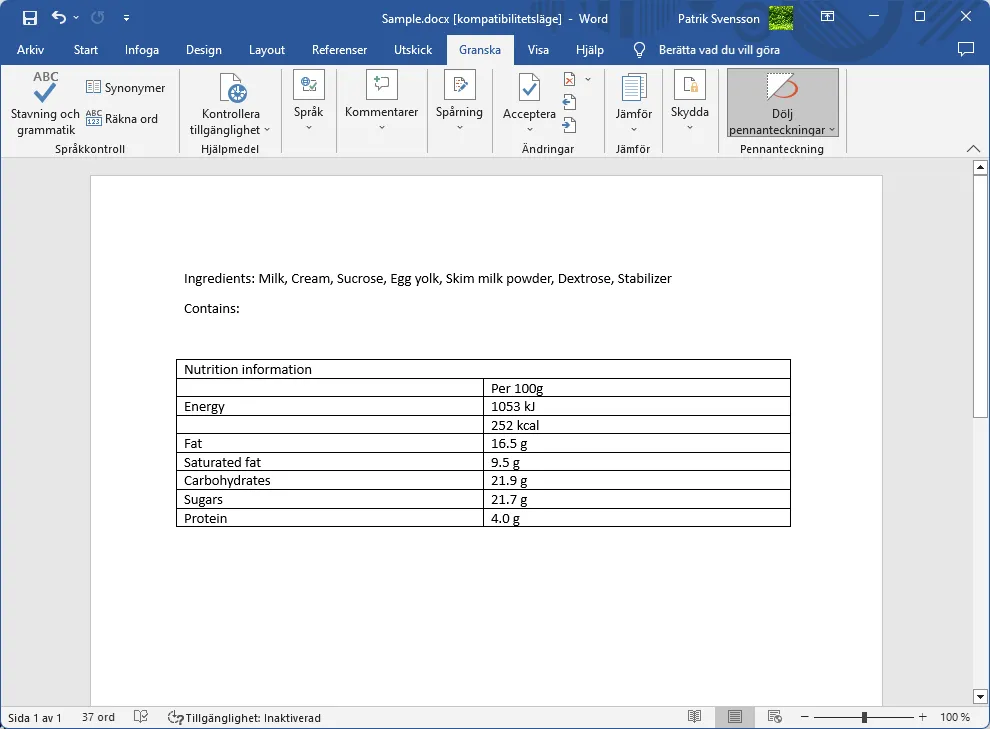Expand the Kontrollera tillgänglighet dropdown arrow
This screenshot has width=990, height=729.
(267, 129)
